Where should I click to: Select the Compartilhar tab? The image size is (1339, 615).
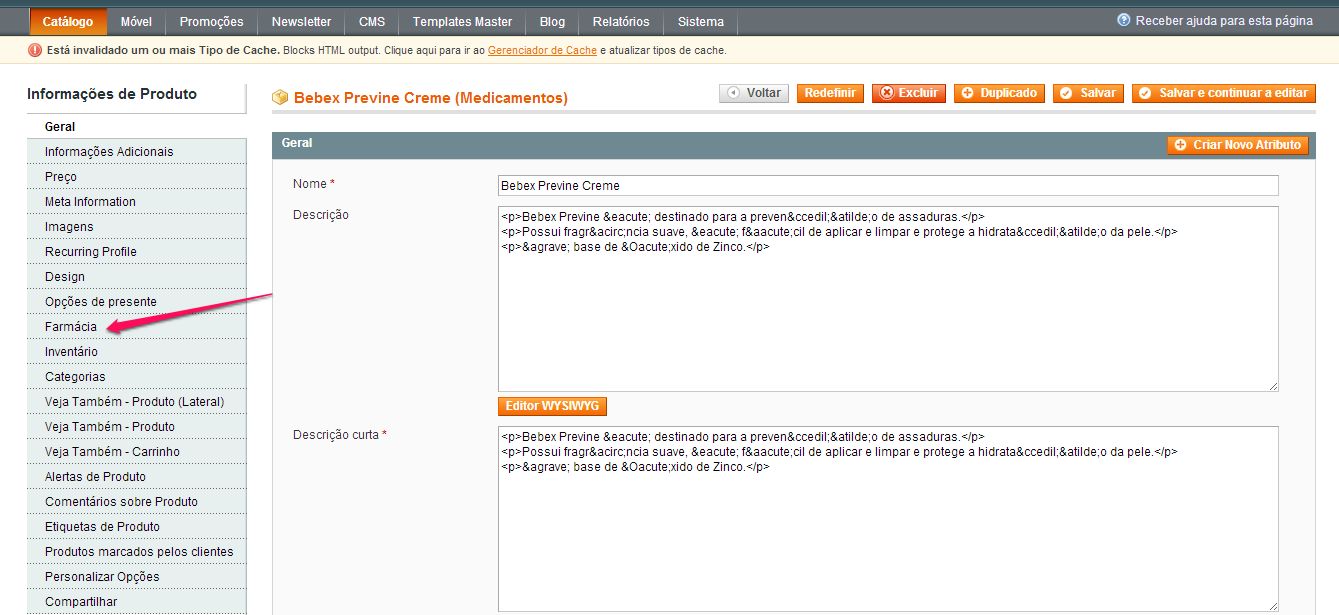pyautogui.click(x=136, y=602)
